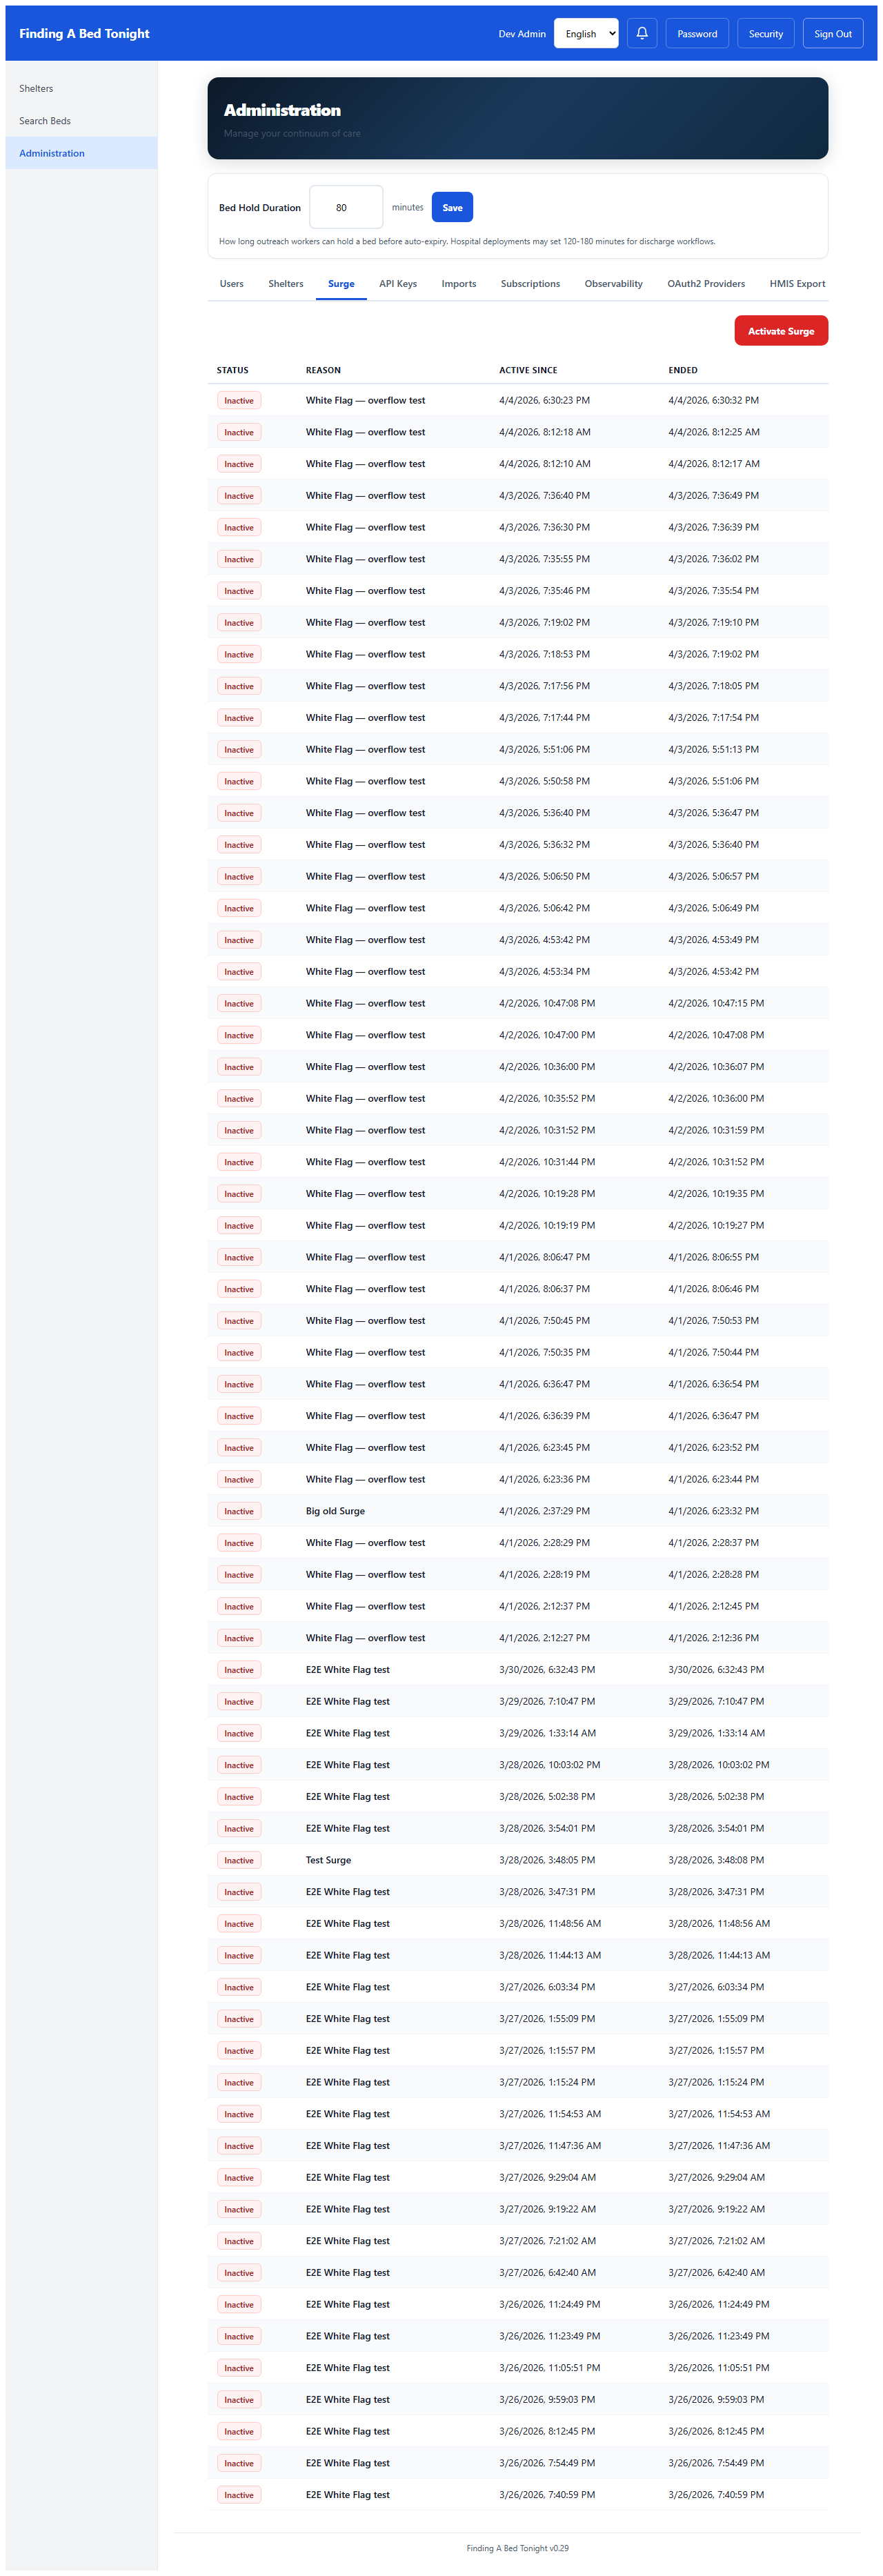This screenshot has width=883, height=2576.
Task: Switch to the HMIS Export tab
Action: click(797, 284)
